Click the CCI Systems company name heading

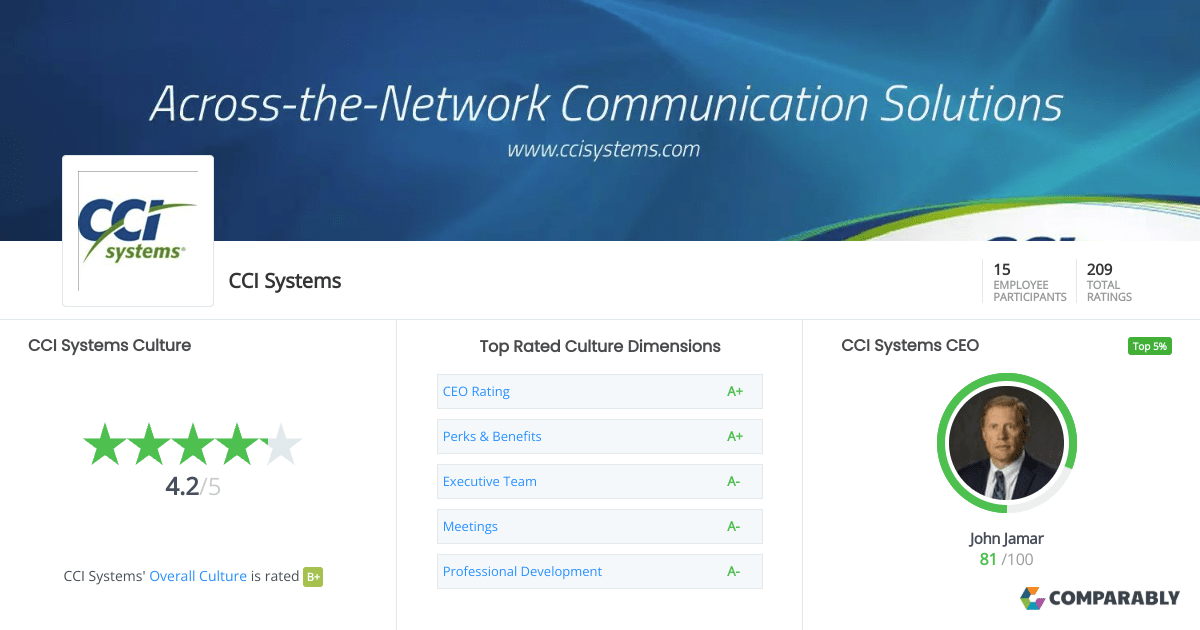pos(284,281)
